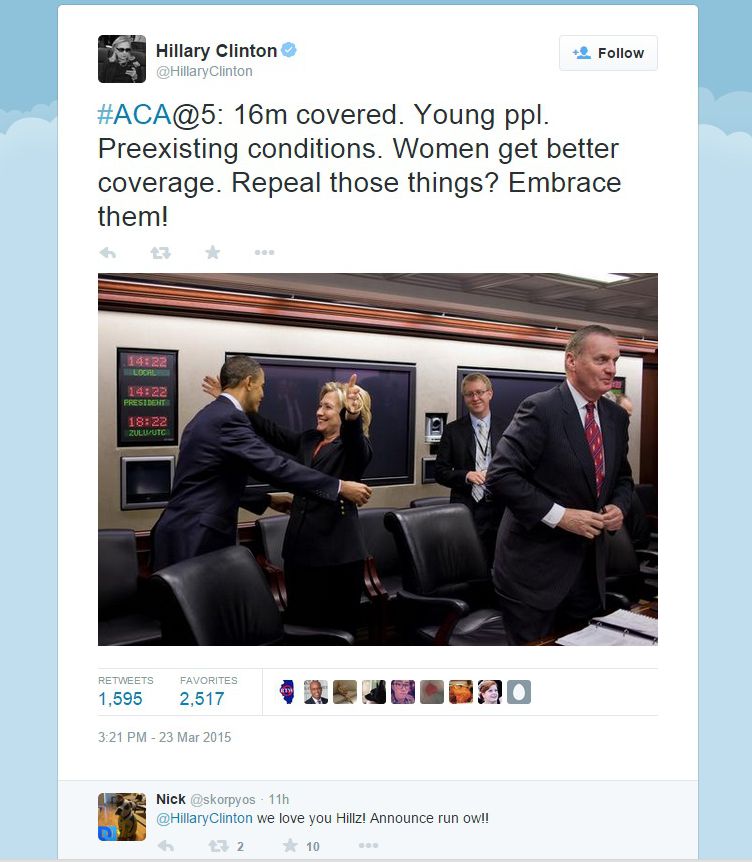Follow Hillary Clinton
752x862 pixels.
coord(608,53)
